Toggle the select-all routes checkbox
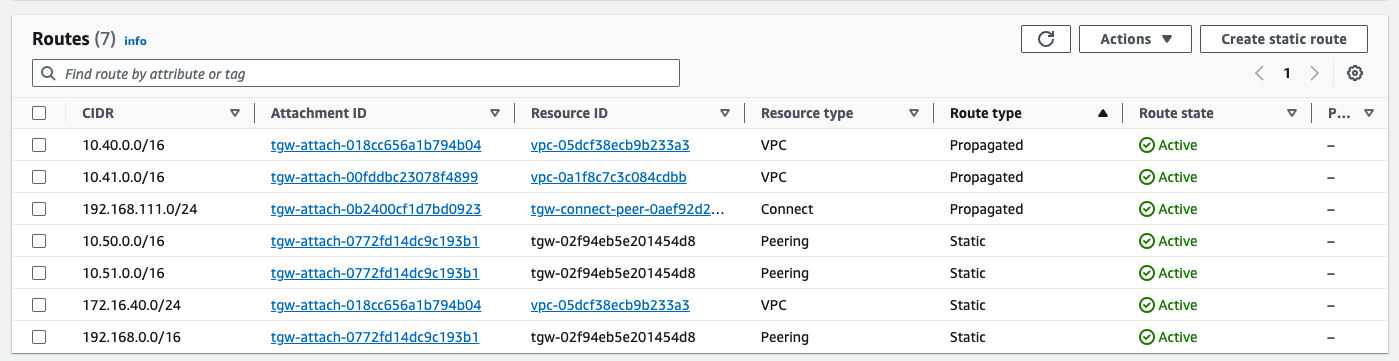Viewport: 1399px width, 361px height. [39, 113]
